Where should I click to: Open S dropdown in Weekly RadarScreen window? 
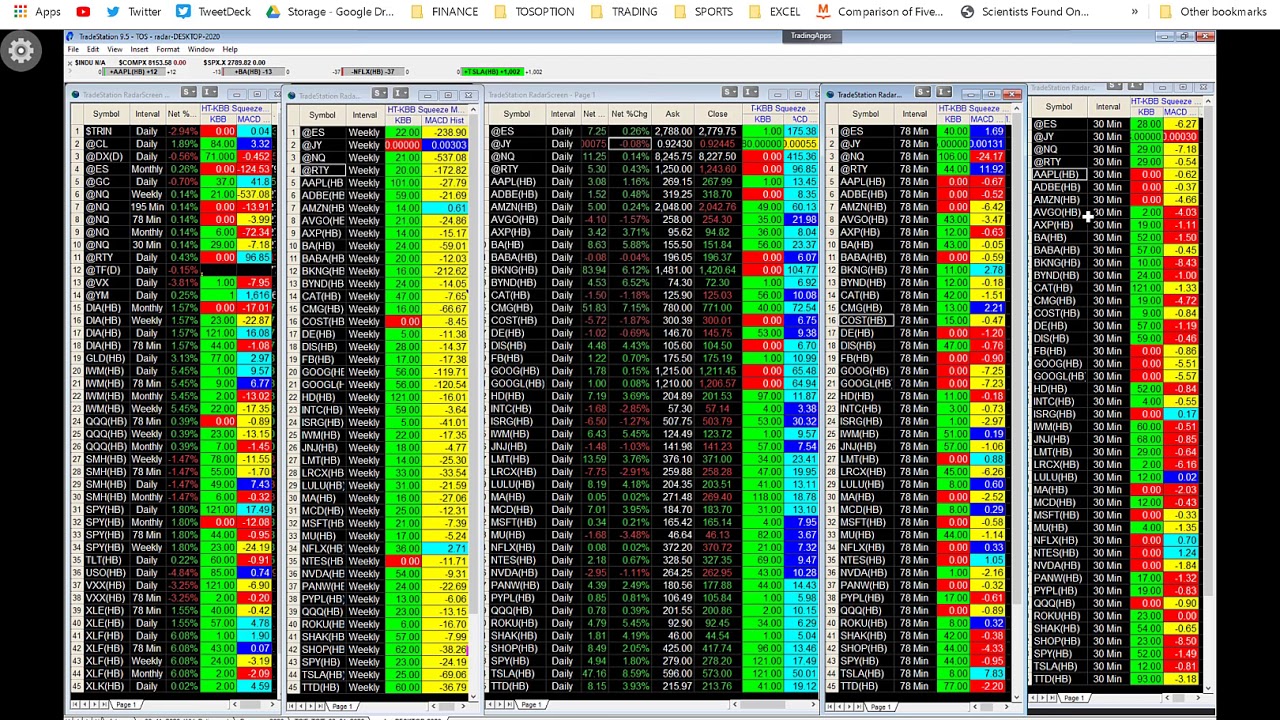382,94
